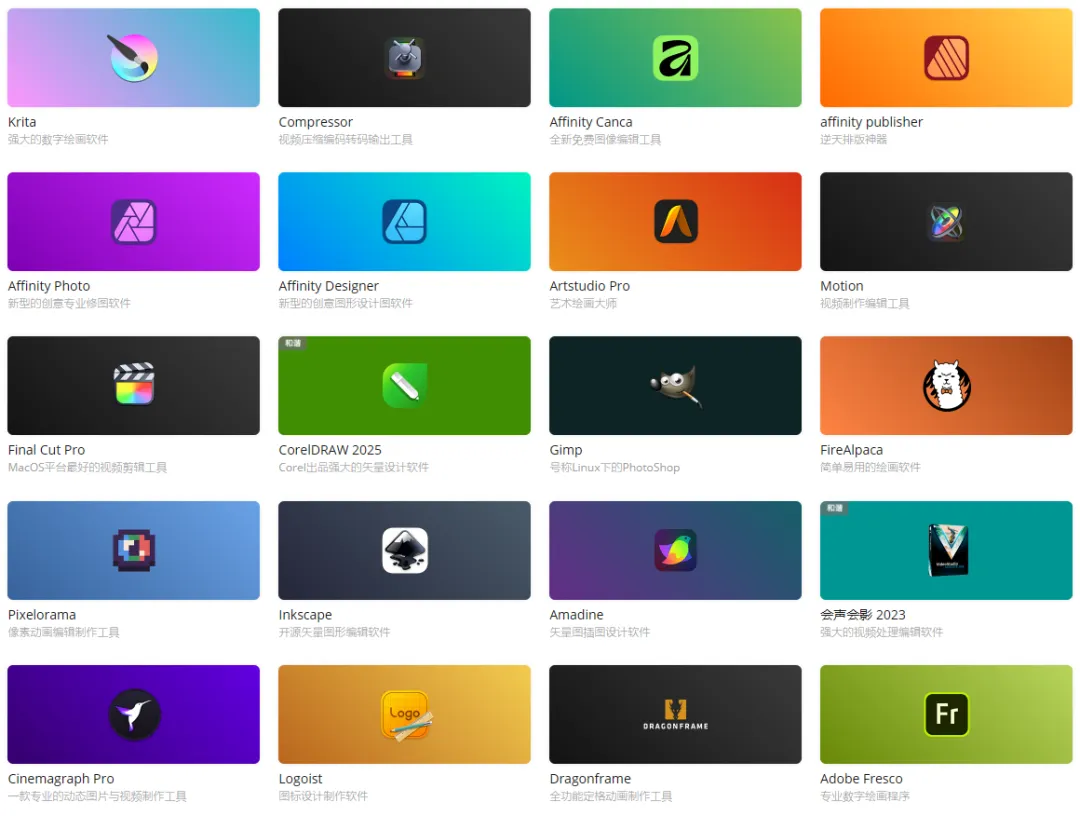
Task: Click description 全新免费图像编辑工具
Action: pos(605,139)
